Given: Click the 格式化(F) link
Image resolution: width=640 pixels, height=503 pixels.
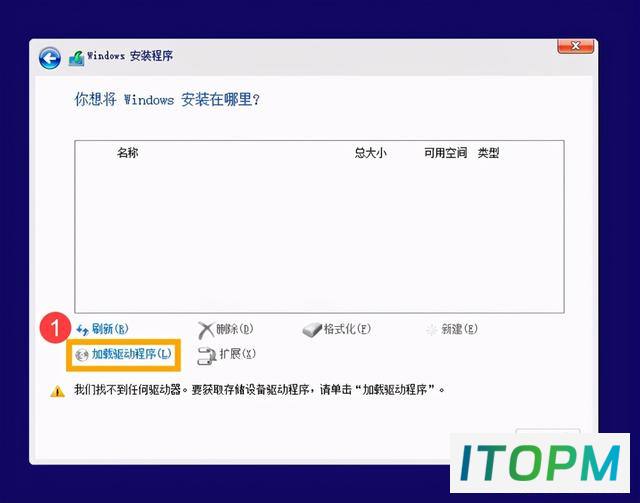Looking at the screenshot, I should click(x=347, y=329).
